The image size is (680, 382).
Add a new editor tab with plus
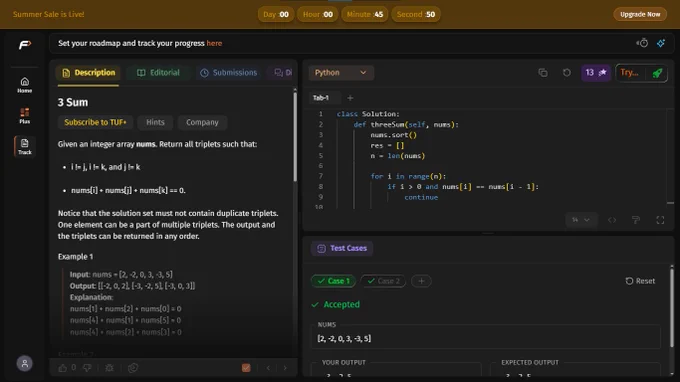[350, 98]
